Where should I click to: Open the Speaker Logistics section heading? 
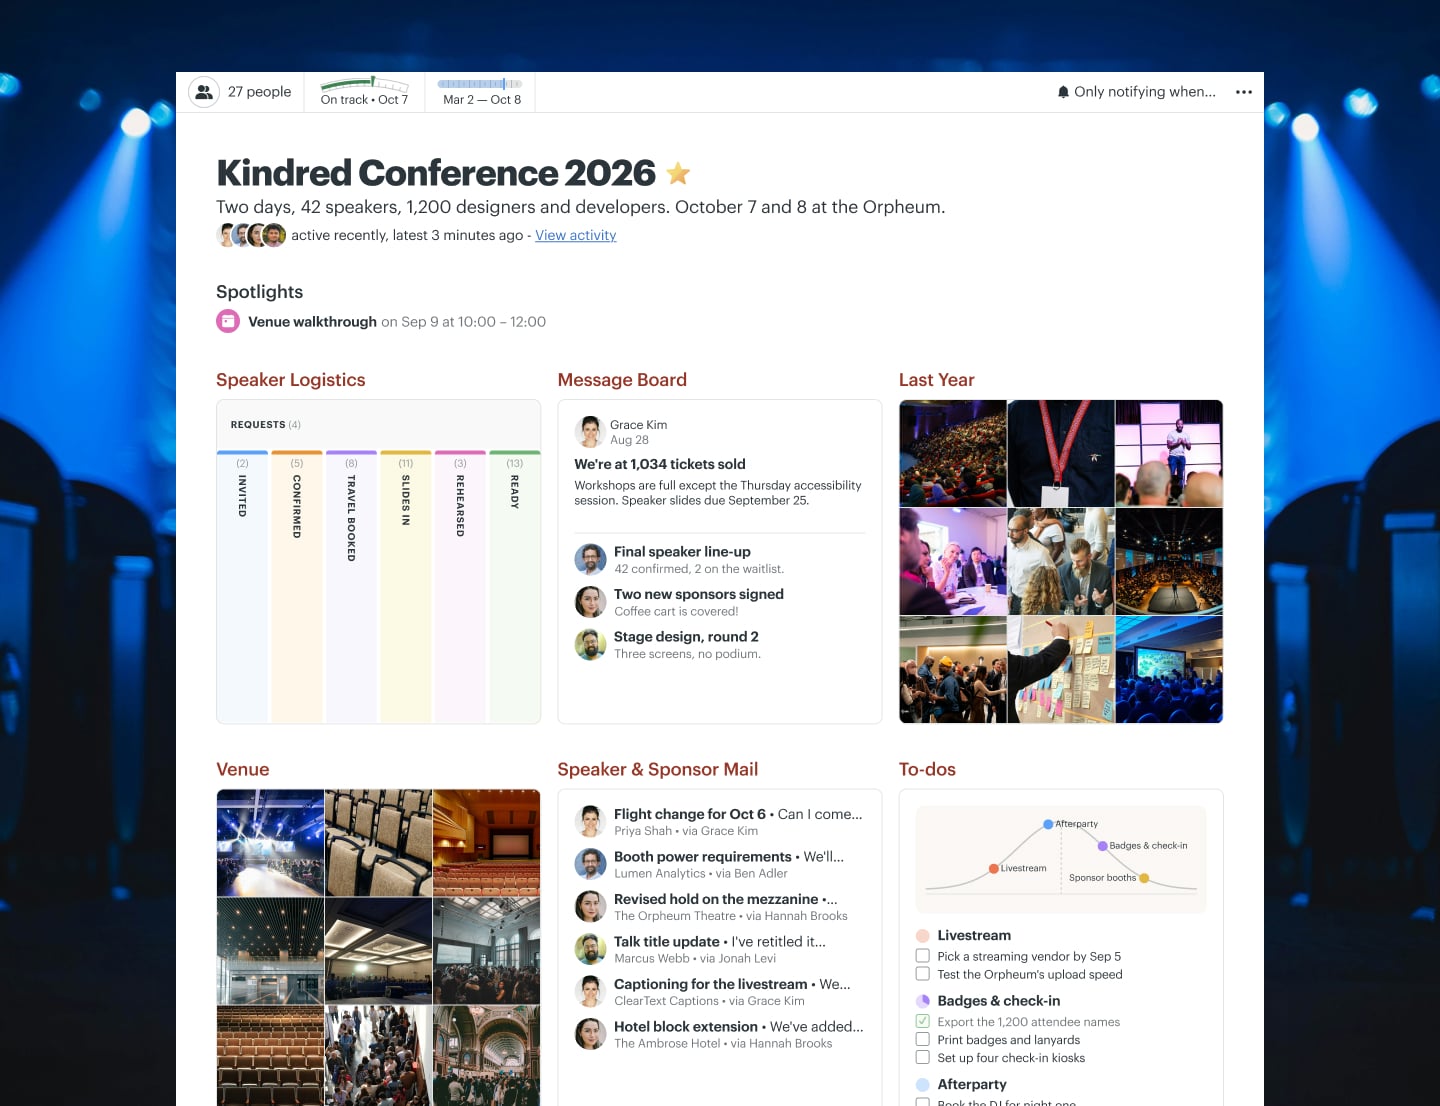pos(291,380)
